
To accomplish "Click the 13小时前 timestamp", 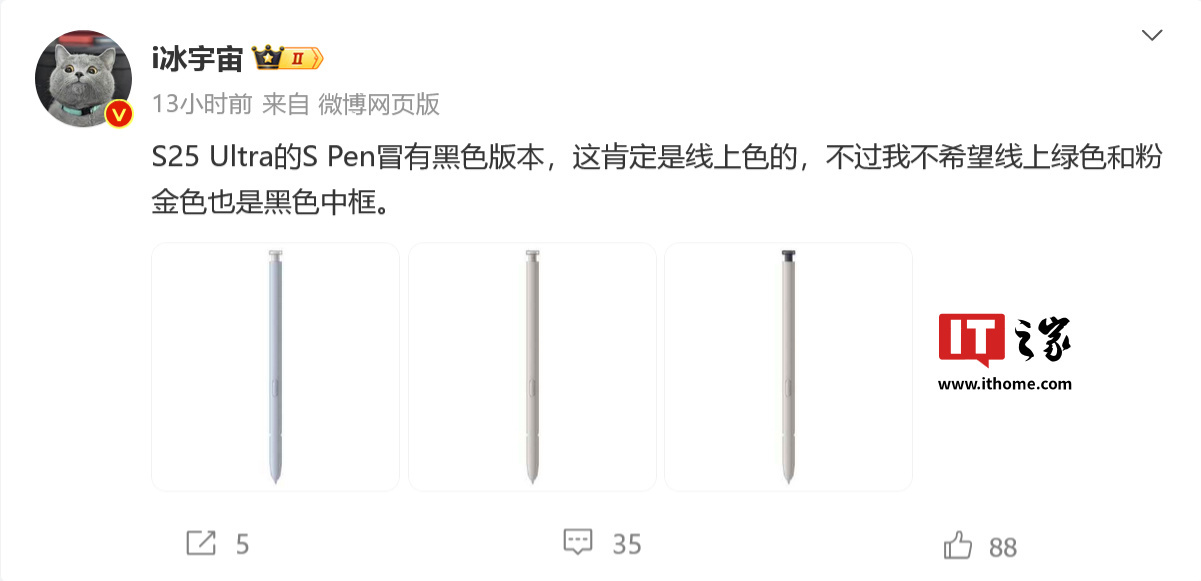I will click(x=201, y=104).
